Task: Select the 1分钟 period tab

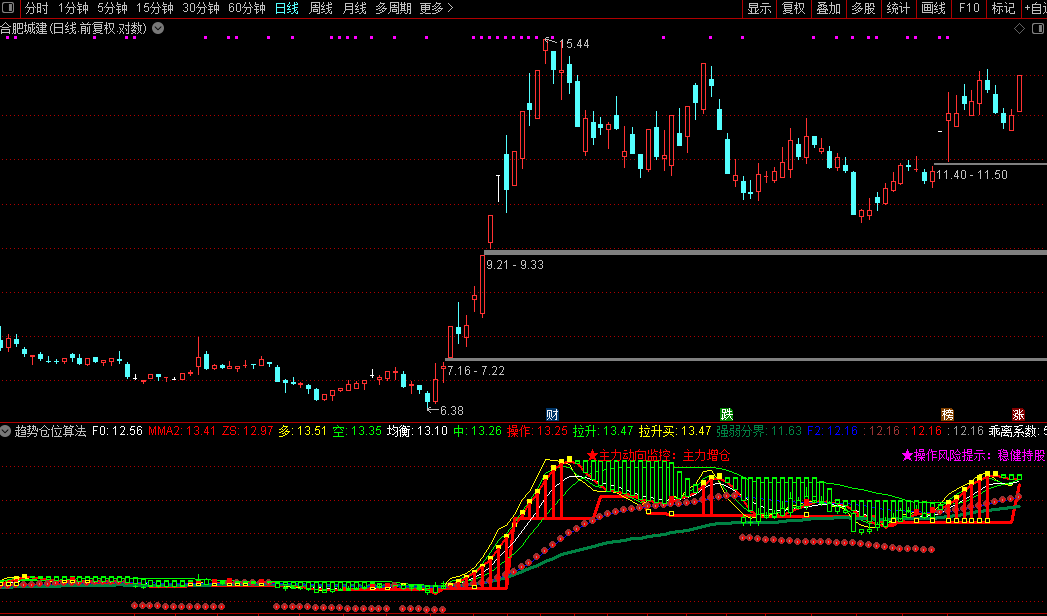Action: 73,8
